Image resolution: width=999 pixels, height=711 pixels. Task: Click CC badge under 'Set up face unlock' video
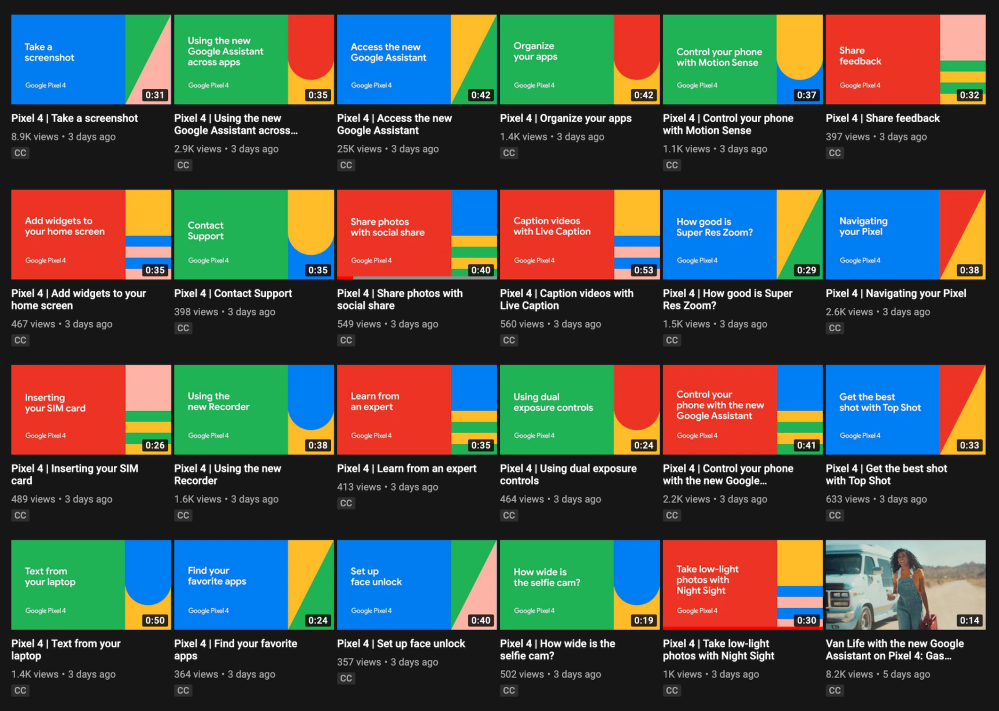[x=346, y=678]
